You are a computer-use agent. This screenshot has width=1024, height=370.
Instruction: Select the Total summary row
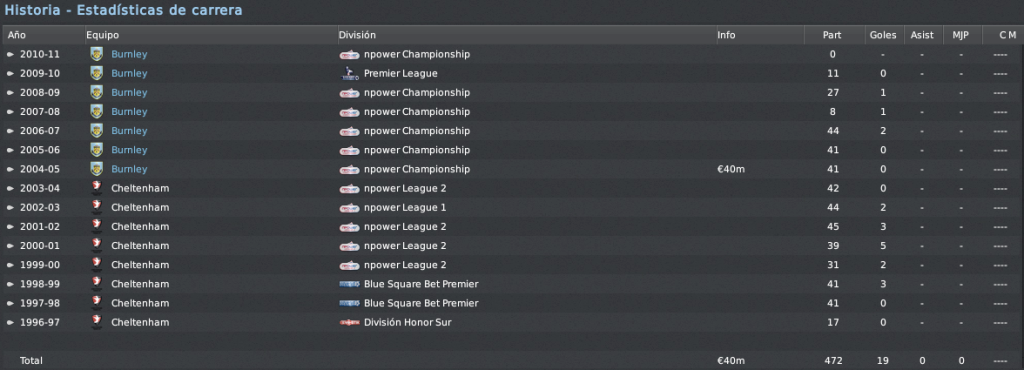(x=512, y=360)
